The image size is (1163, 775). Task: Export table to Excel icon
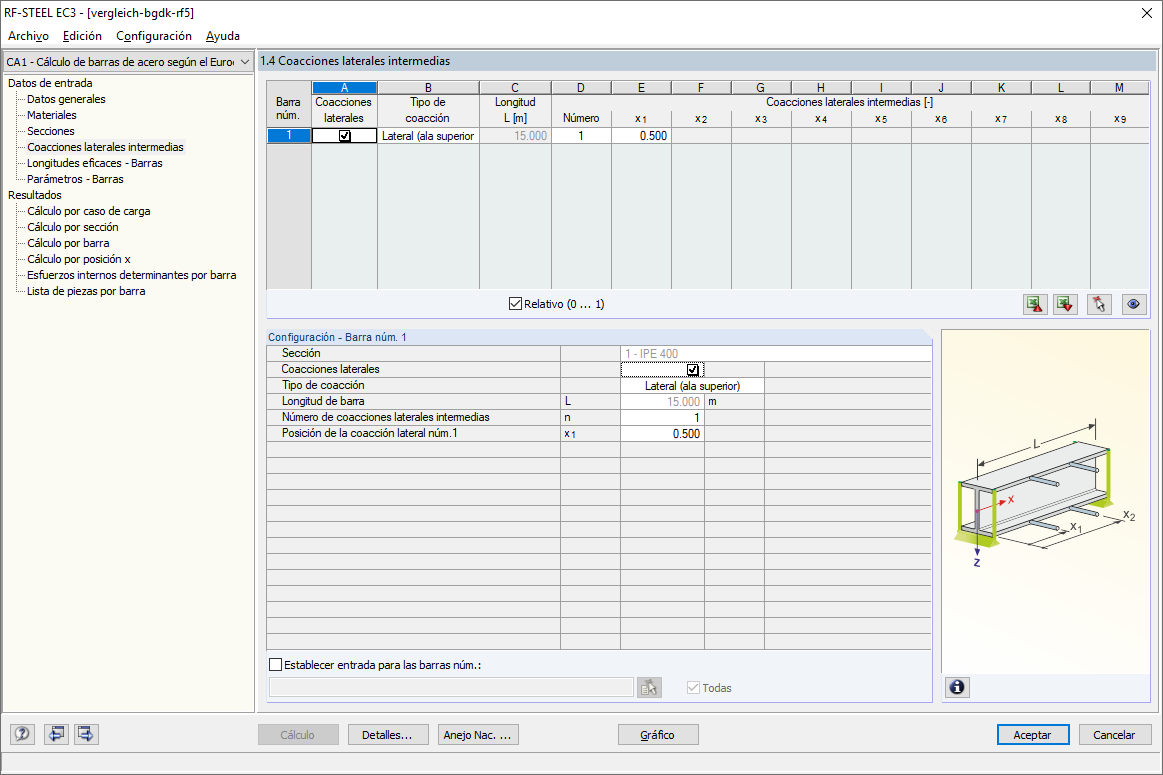coord(1035,304)
